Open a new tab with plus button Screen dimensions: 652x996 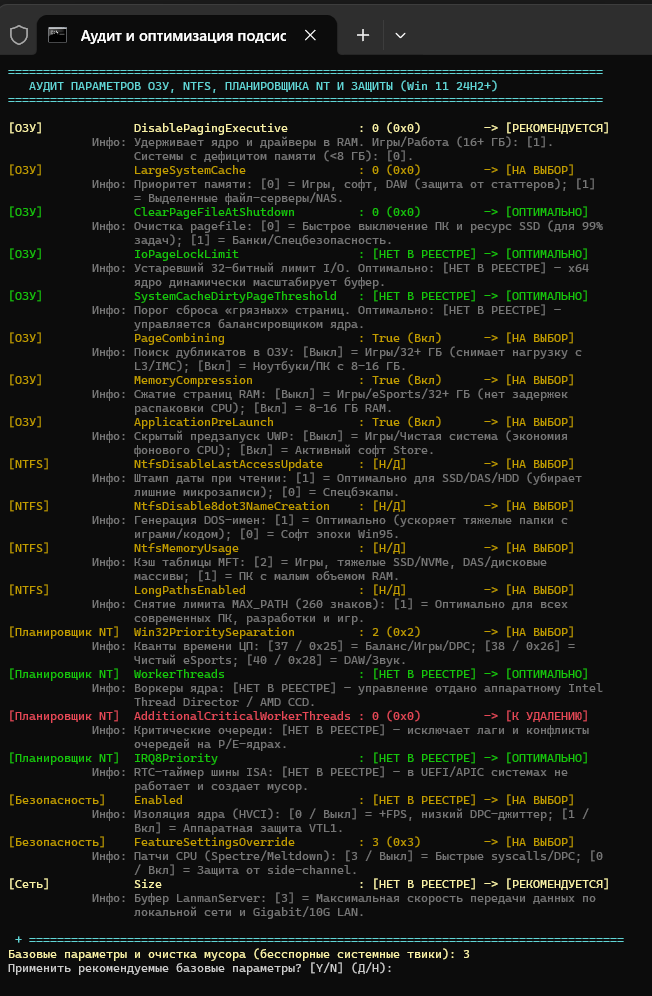363,36
